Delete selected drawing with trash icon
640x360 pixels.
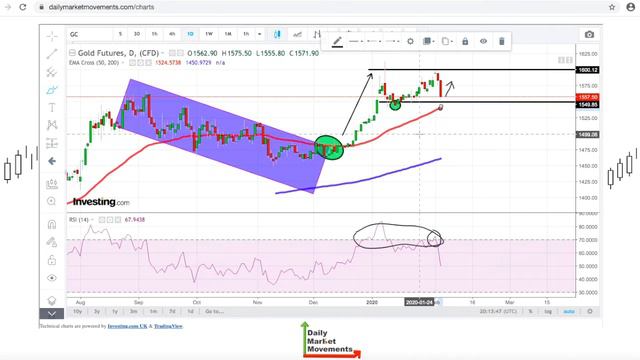[x=502, y=41]
